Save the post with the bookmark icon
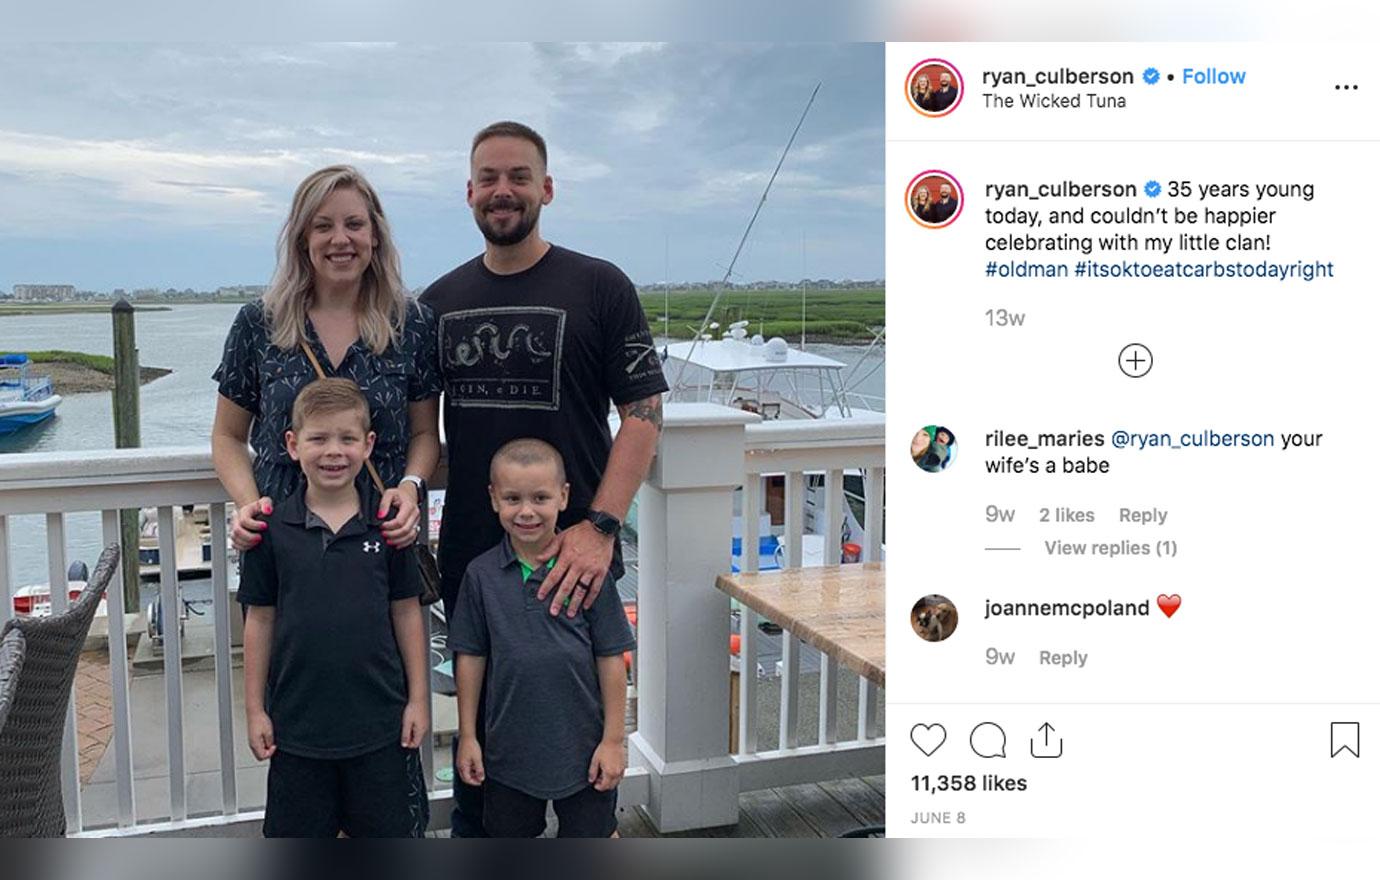1380x880 pixels. [1344, 740]
